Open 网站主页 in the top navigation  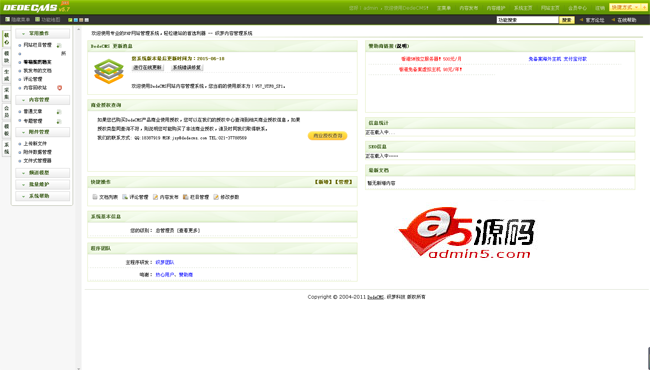[x=550, y=8]
